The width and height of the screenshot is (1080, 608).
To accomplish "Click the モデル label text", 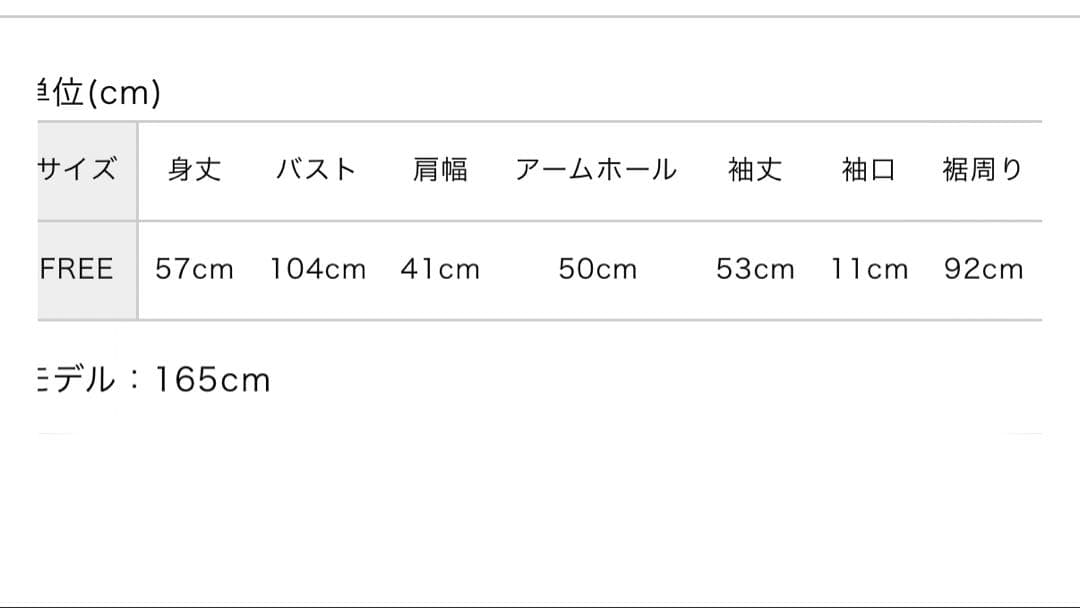I will [76, 380].
